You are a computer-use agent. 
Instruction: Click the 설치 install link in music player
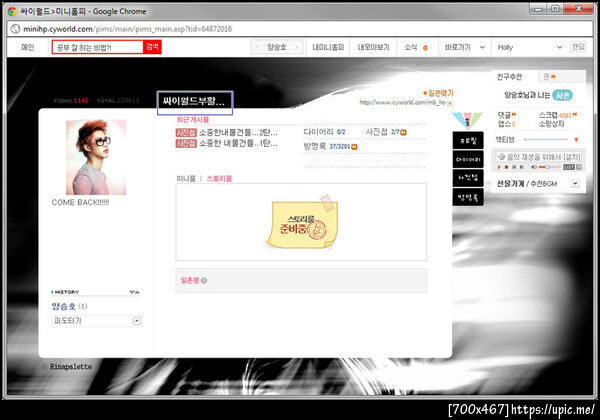click(572, 157)
